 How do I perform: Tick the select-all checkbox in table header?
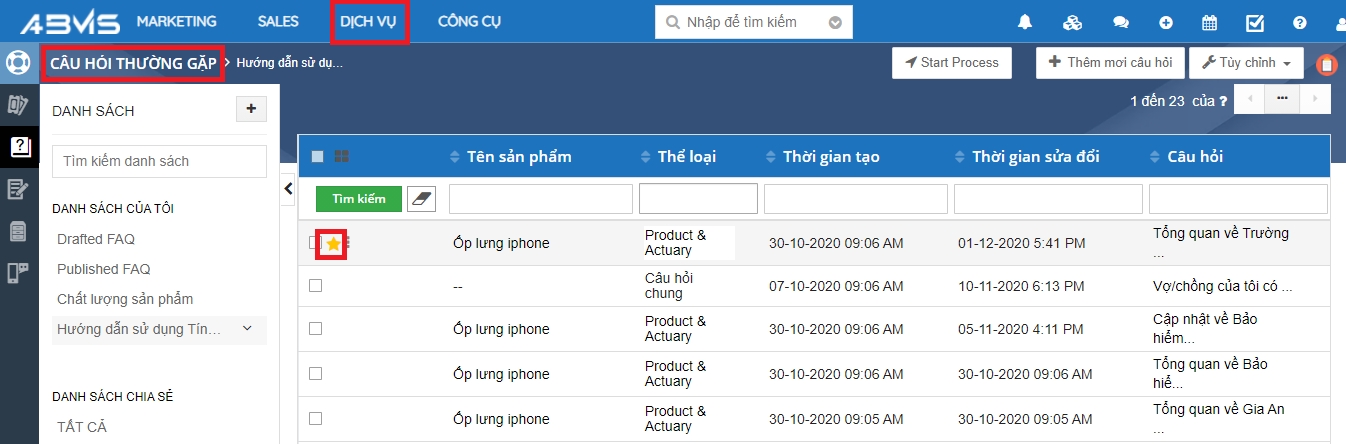[x=317, y=156]
